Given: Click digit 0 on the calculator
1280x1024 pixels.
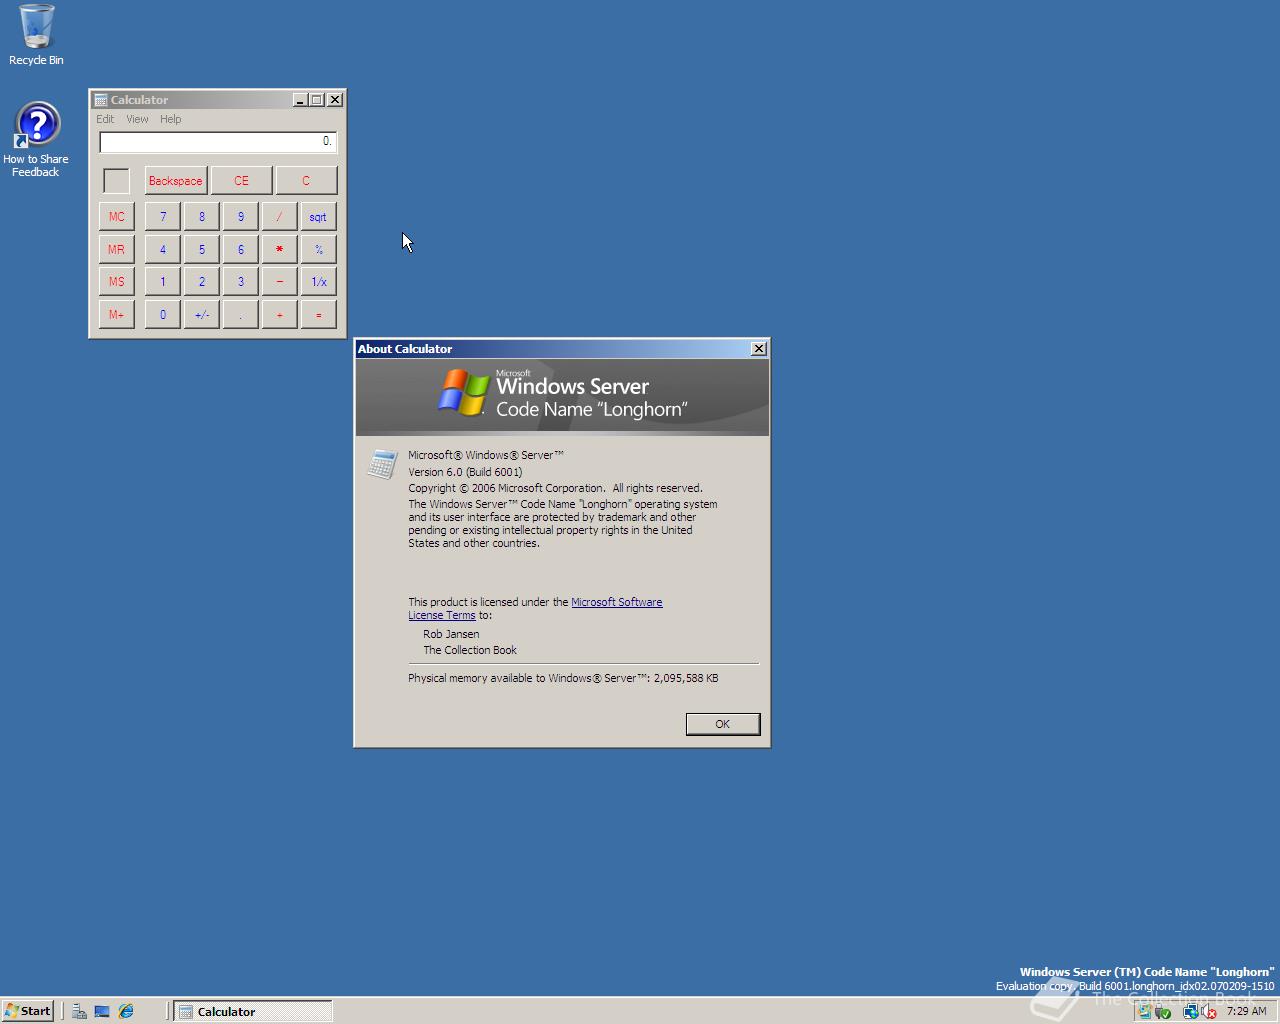Looking at the screenshot, I should [163, 314].
